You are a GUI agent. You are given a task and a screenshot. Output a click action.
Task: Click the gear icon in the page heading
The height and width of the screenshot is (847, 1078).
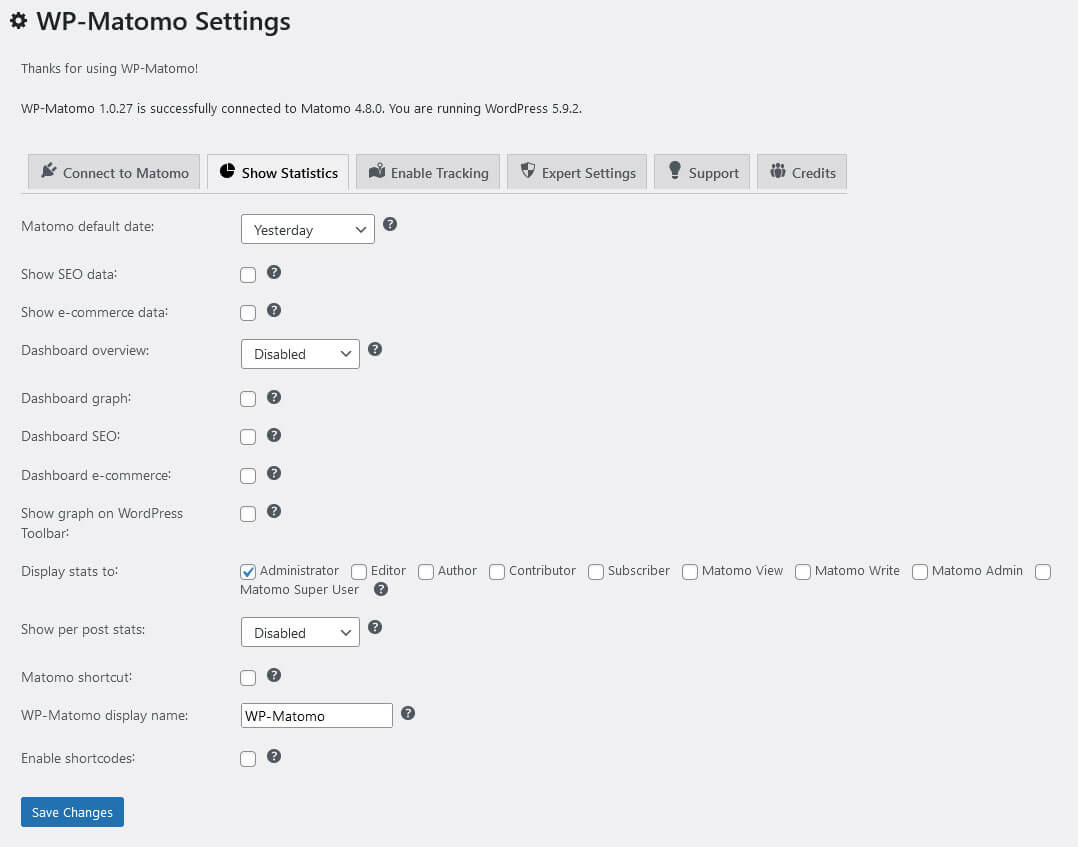coord(18,20)
